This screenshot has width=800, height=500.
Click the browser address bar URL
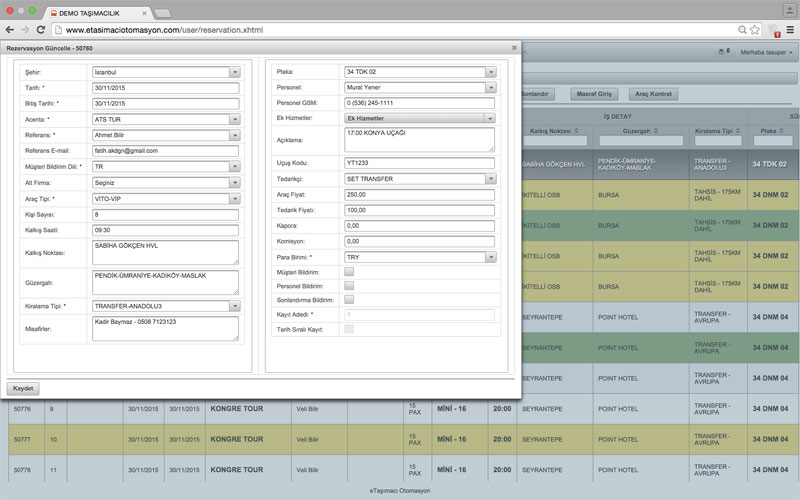[x=164, y=30]
